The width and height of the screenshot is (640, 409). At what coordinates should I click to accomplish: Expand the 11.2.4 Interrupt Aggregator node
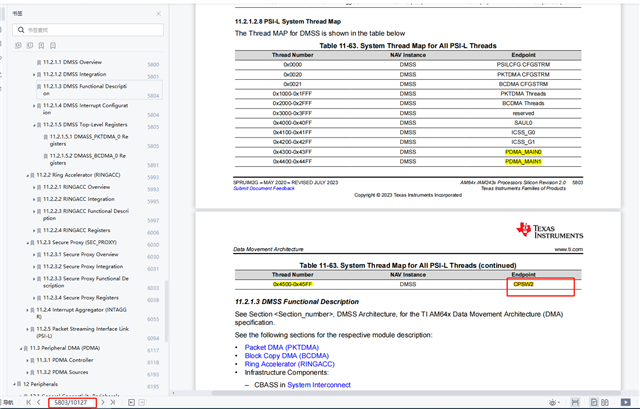tap(27, 310)
